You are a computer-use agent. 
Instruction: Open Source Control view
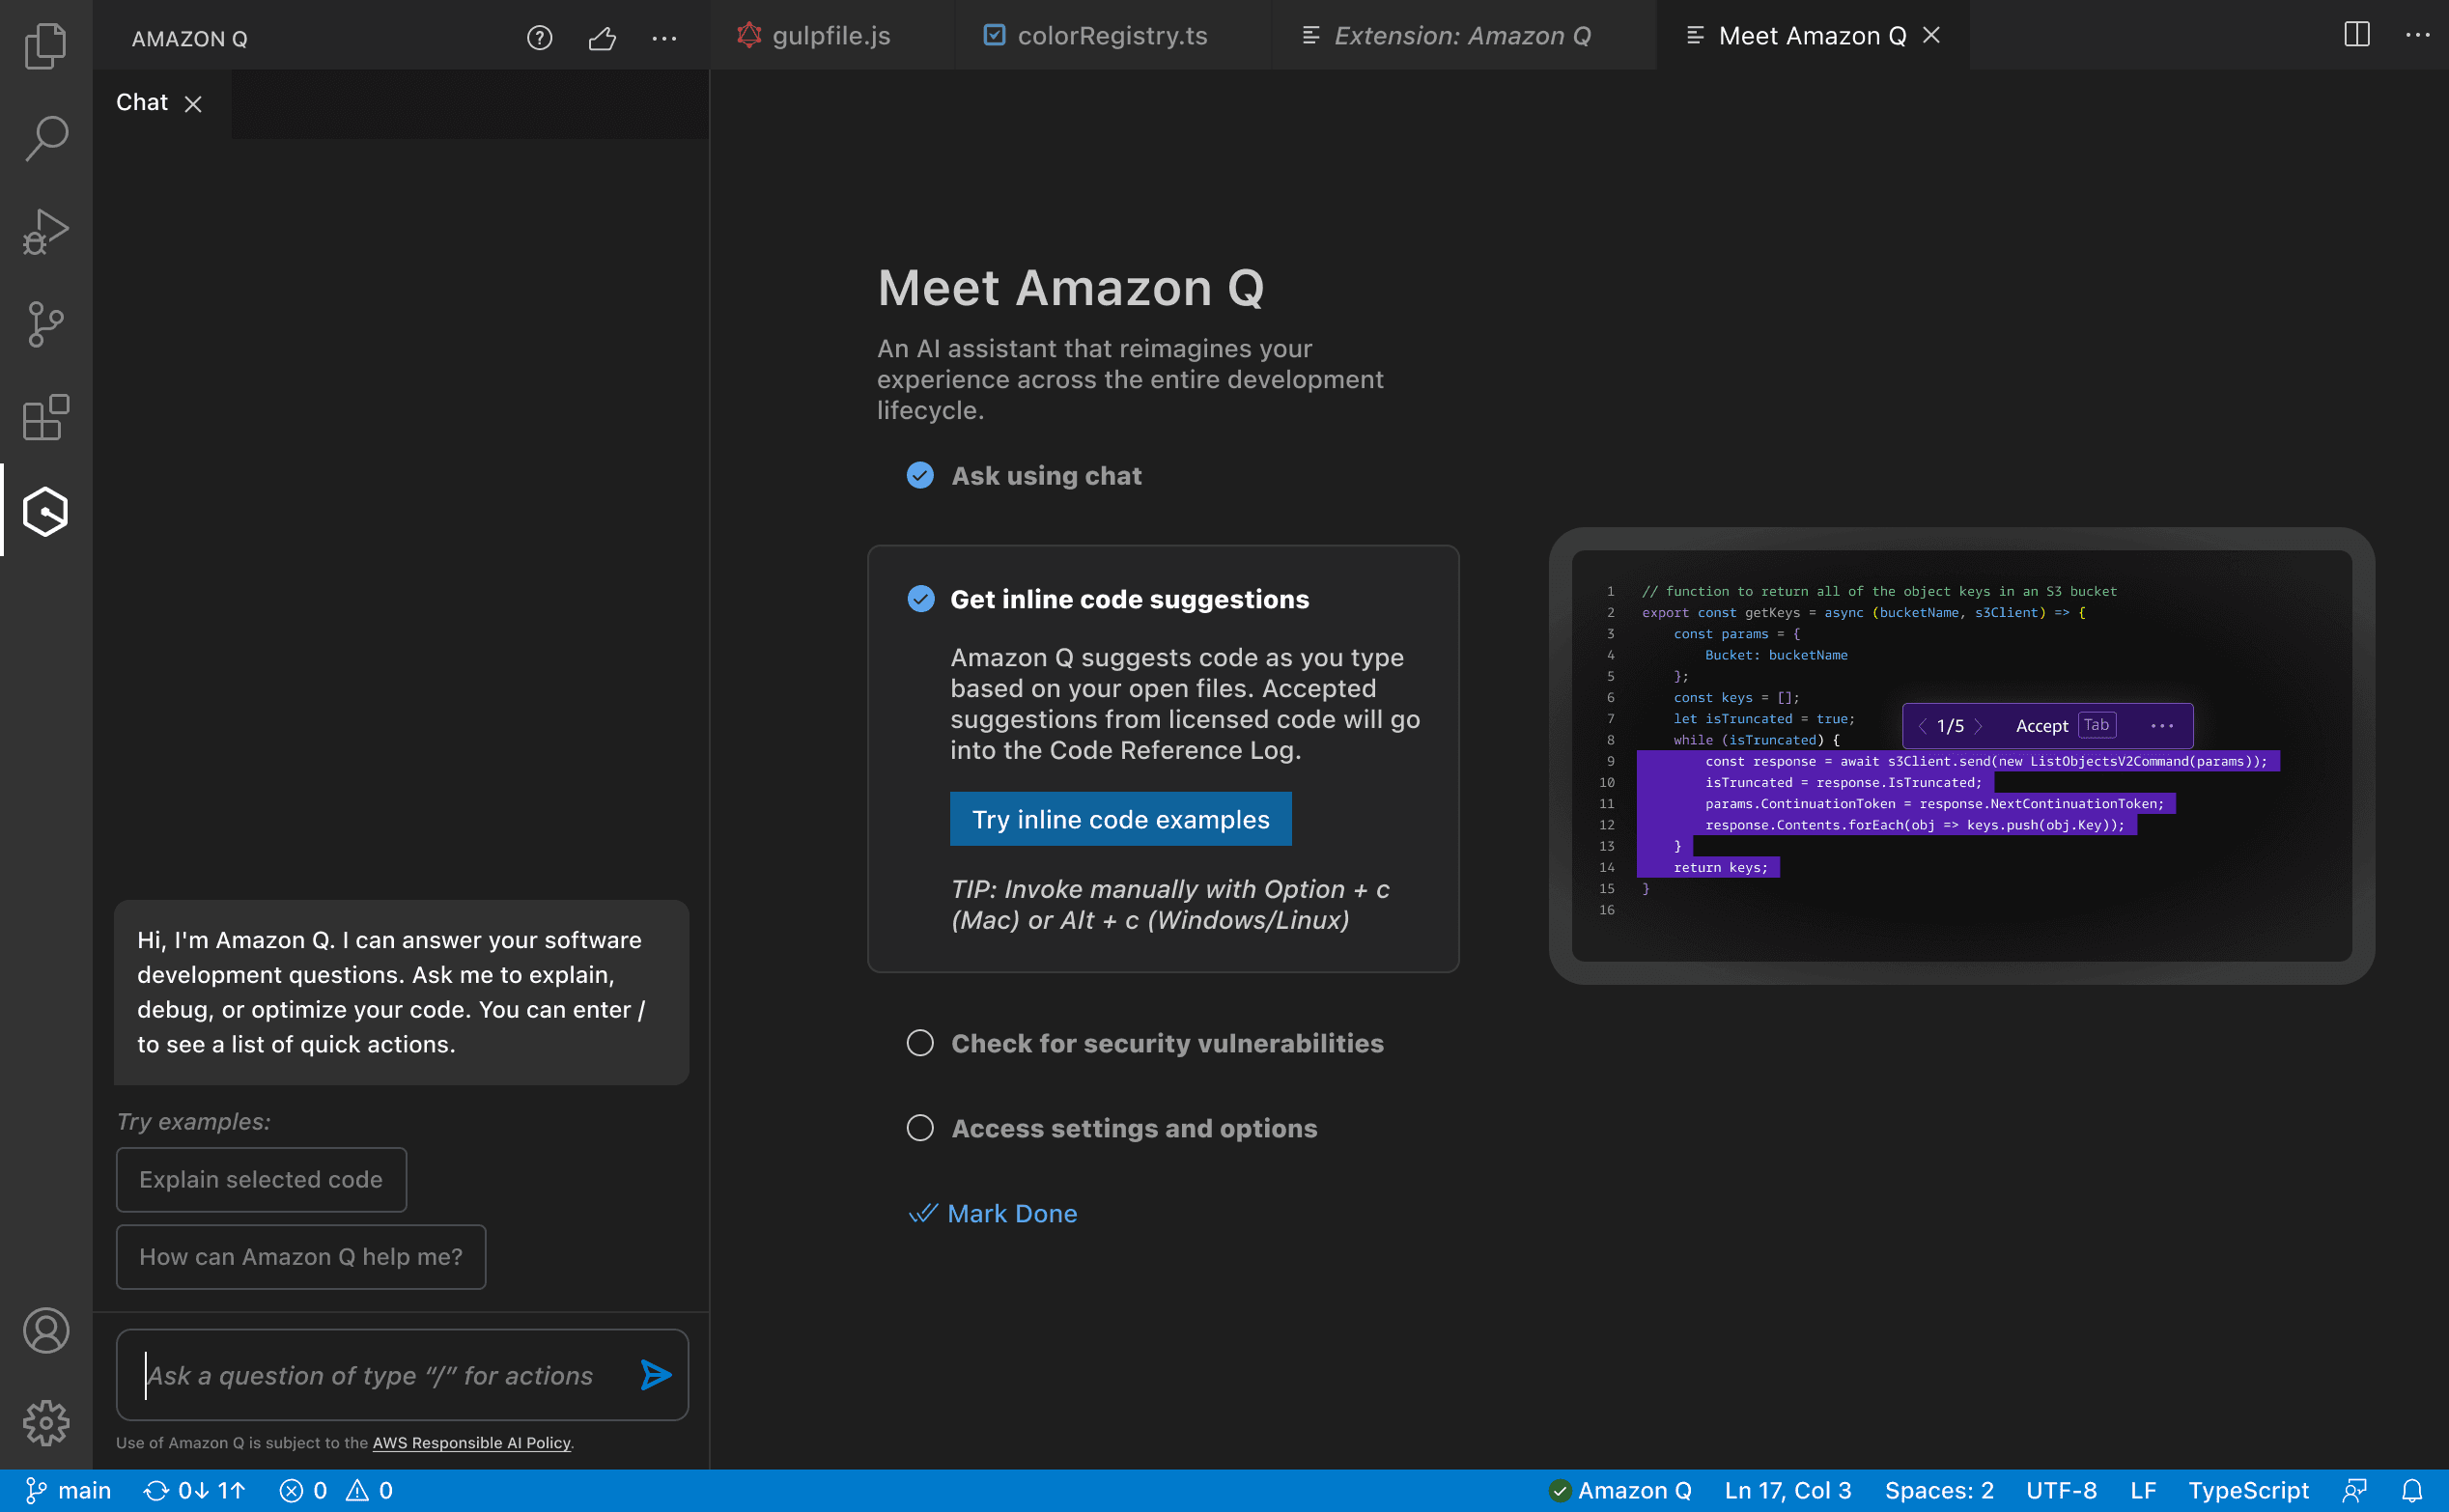[x=45, y=324]
